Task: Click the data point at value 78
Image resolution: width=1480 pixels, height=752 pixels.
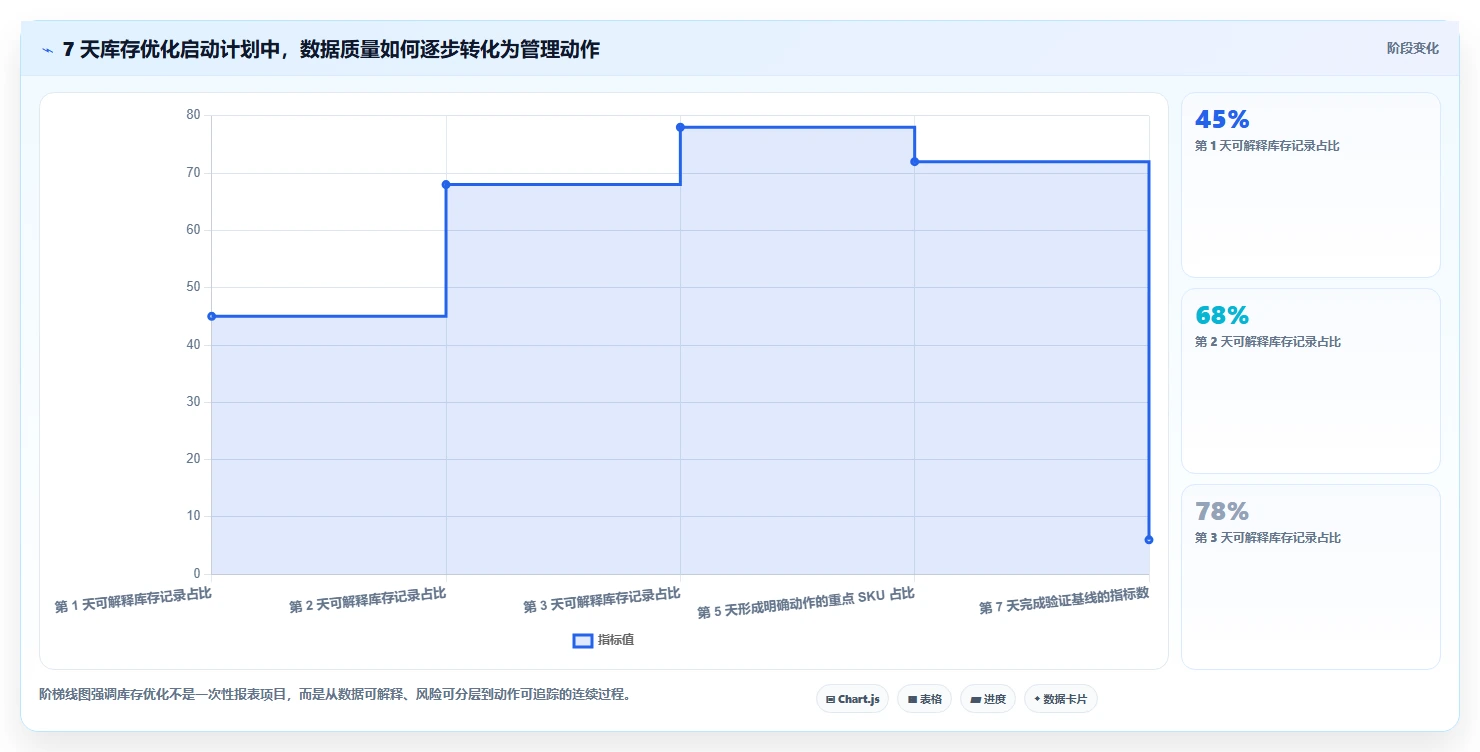Action: point(680,127)
